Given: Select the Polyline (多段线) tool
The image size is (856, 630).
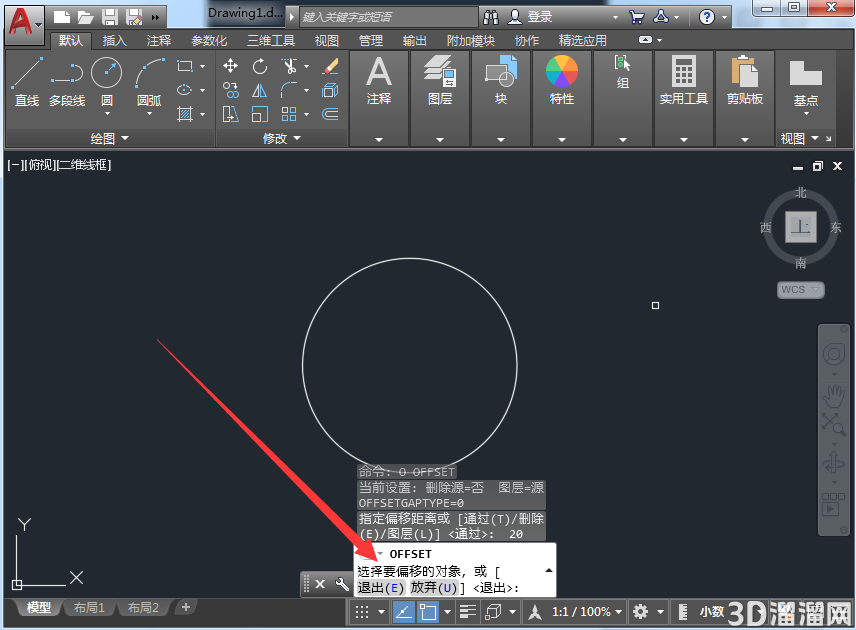Looking at the screenshot, I should pos(67,73).
